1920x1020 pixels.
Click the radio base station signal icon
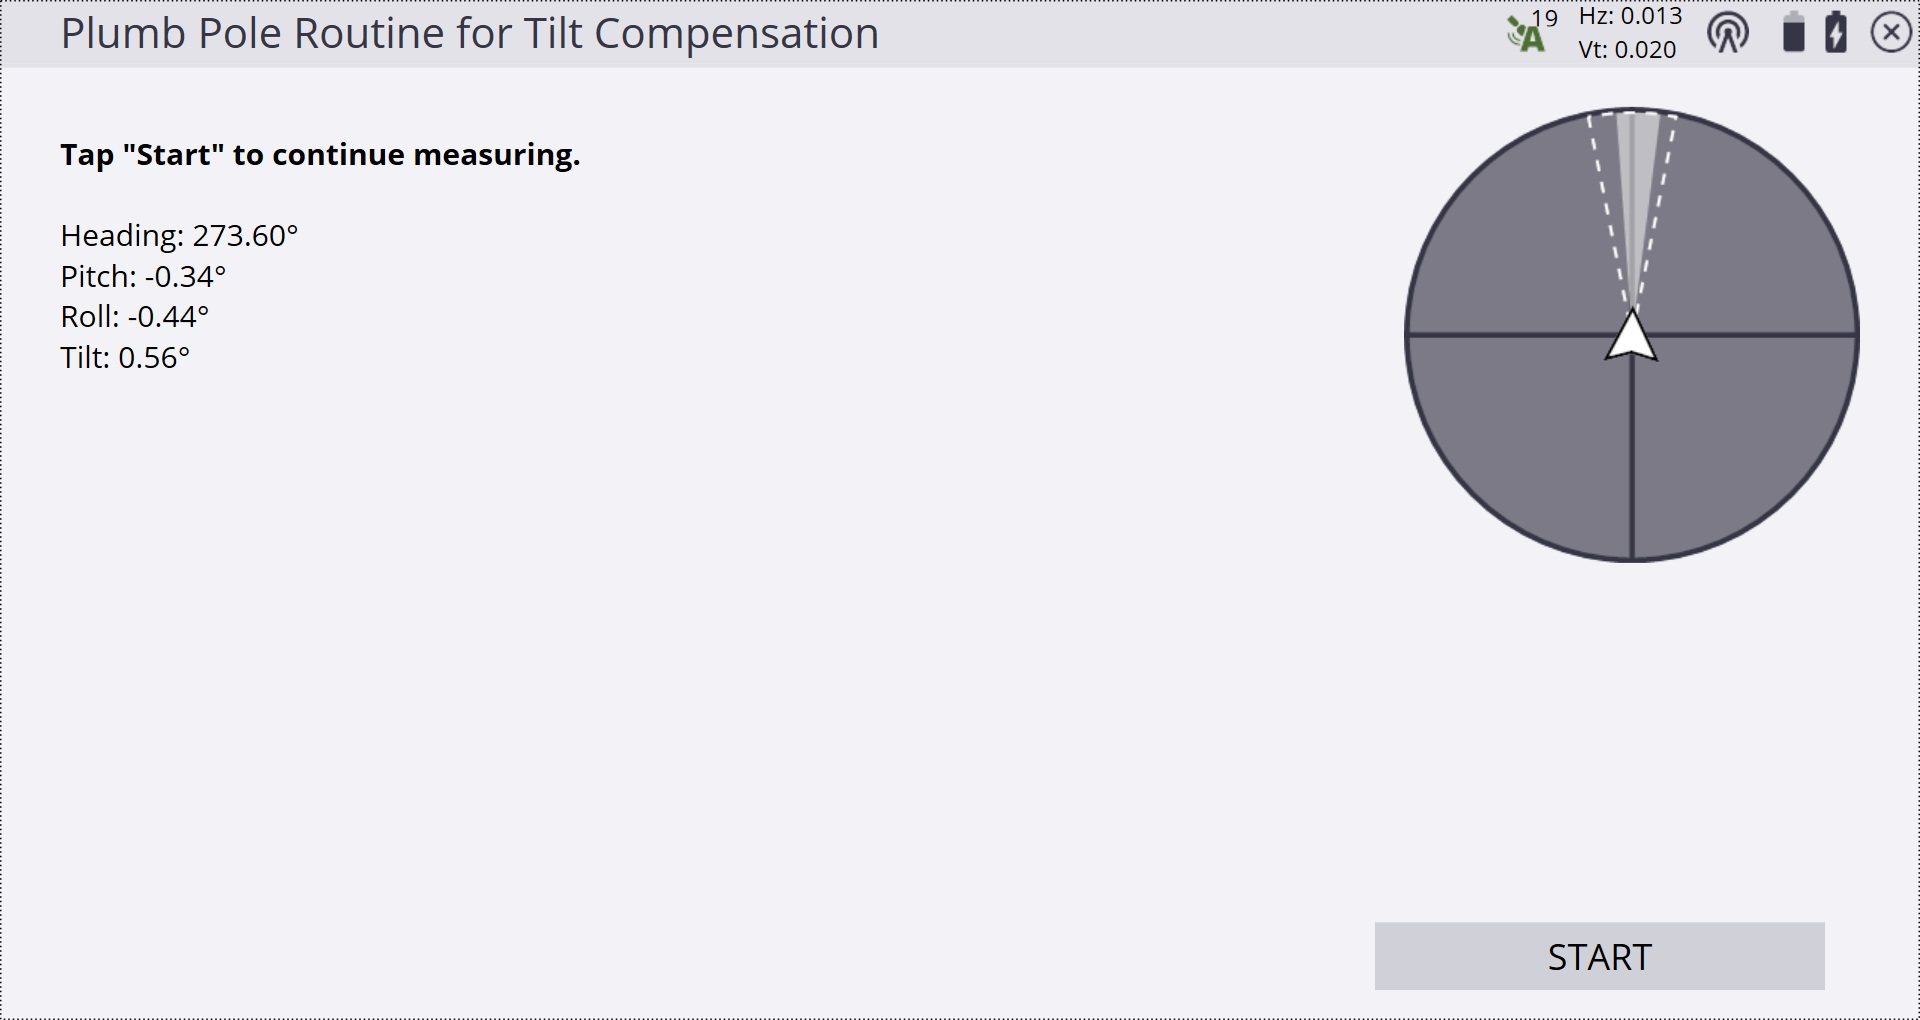pos(1728,34)
